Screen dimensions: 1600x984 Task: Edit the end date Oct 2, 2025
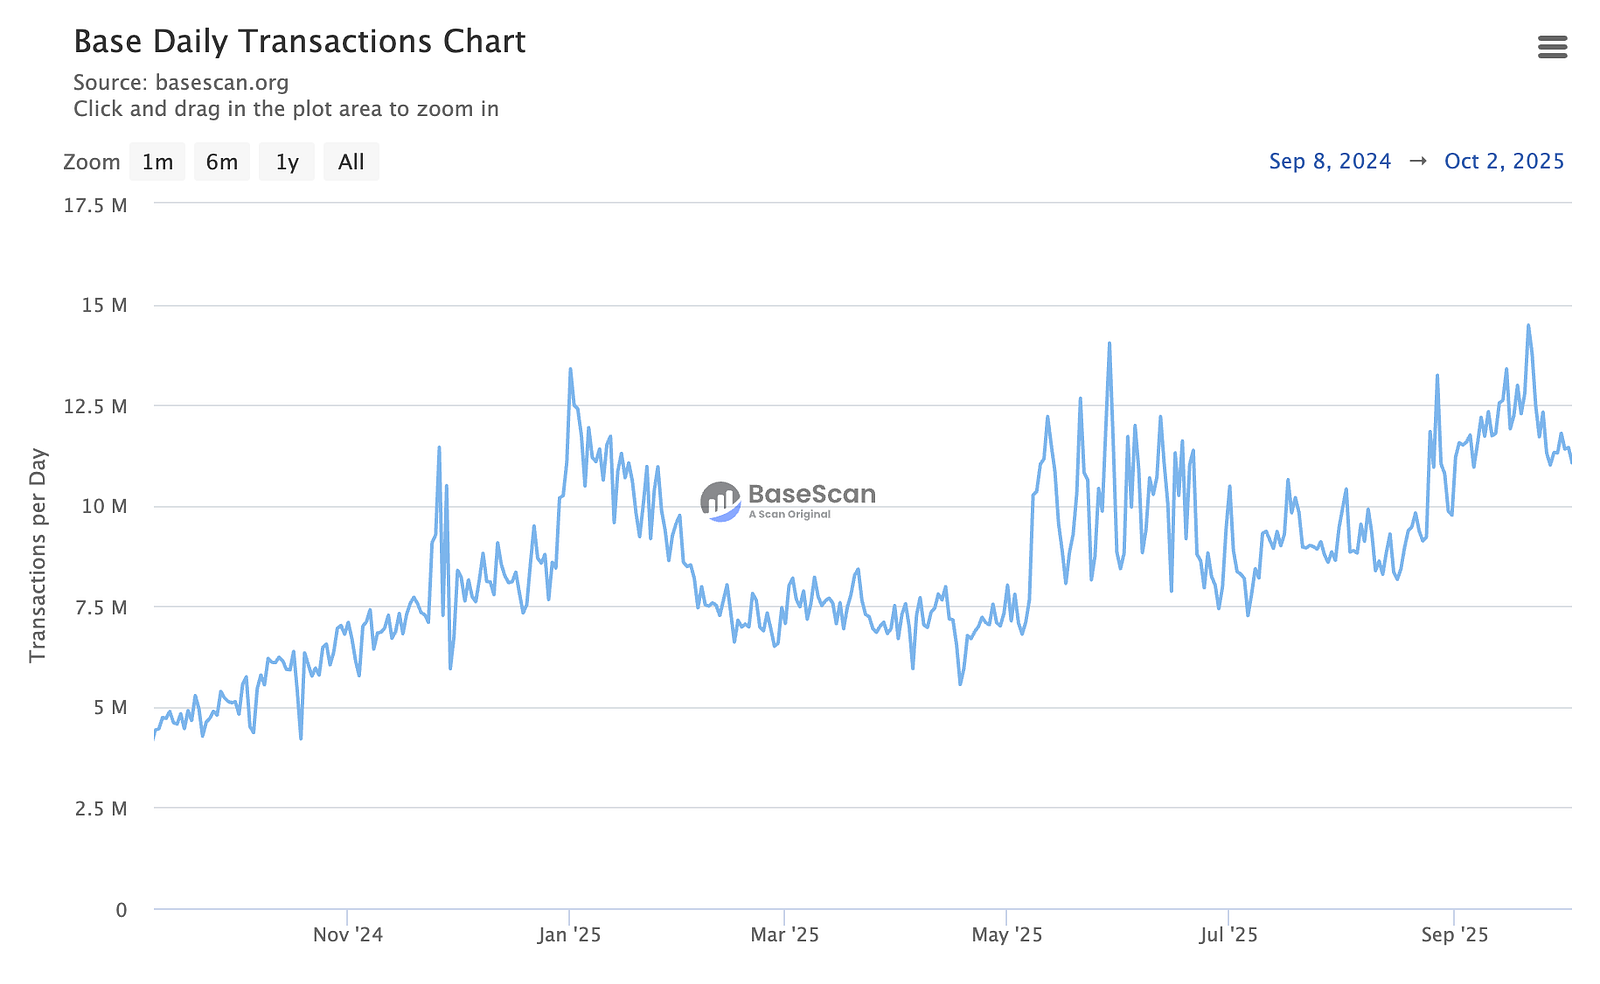(x=1504, y=161)
